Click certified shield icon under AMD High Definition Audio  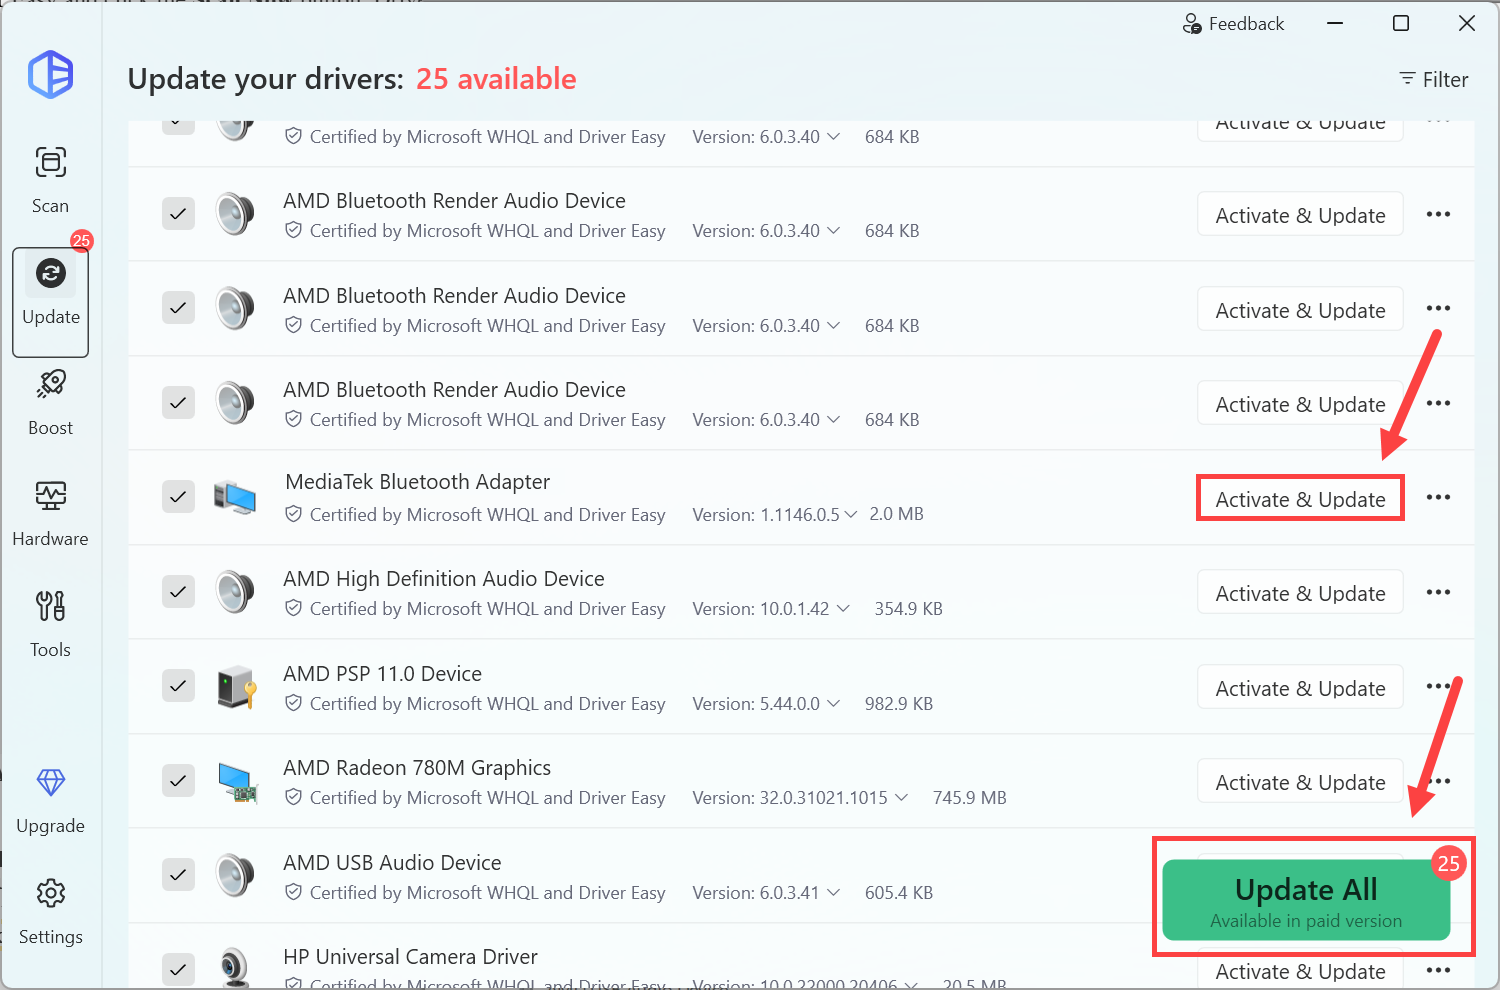293,608
